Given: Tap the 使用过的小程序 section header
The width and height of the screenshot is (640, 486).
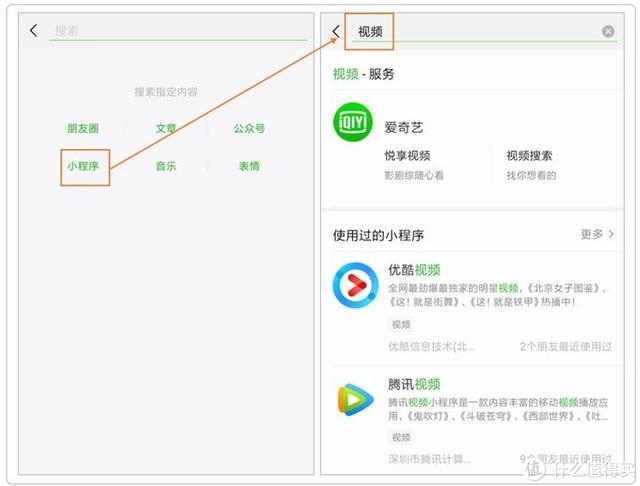Looking at the screenshot, I should point(378,235).
